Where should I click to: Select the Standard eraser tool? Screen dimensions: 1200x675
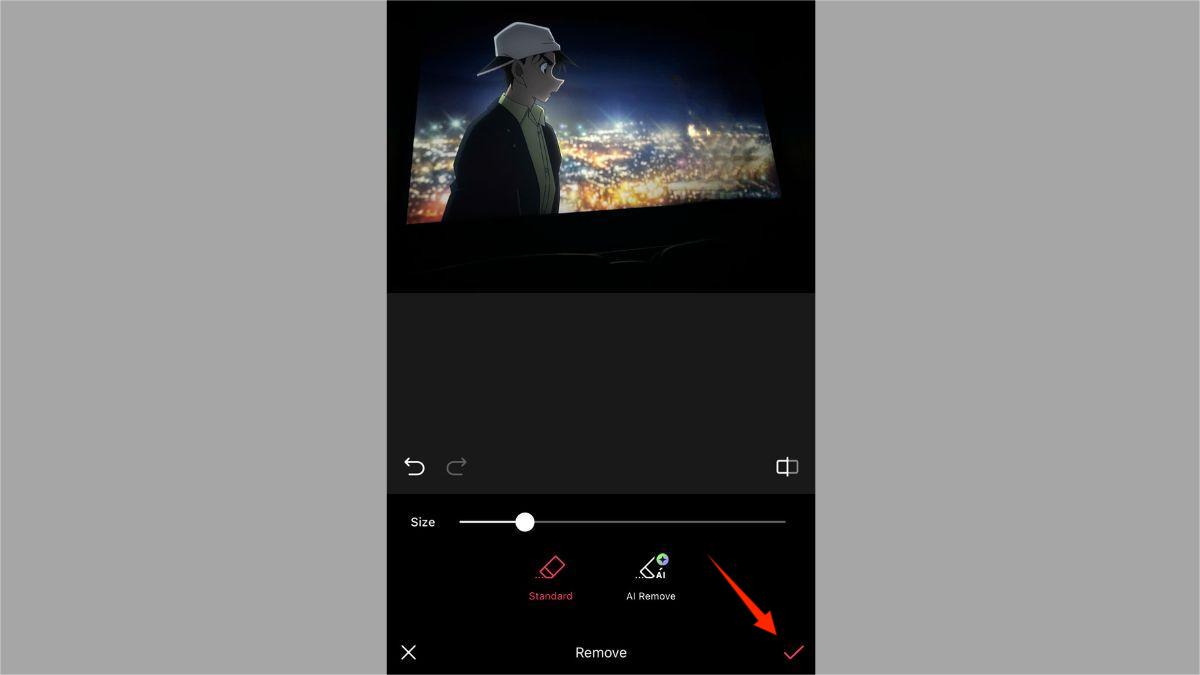coord(551,579)
